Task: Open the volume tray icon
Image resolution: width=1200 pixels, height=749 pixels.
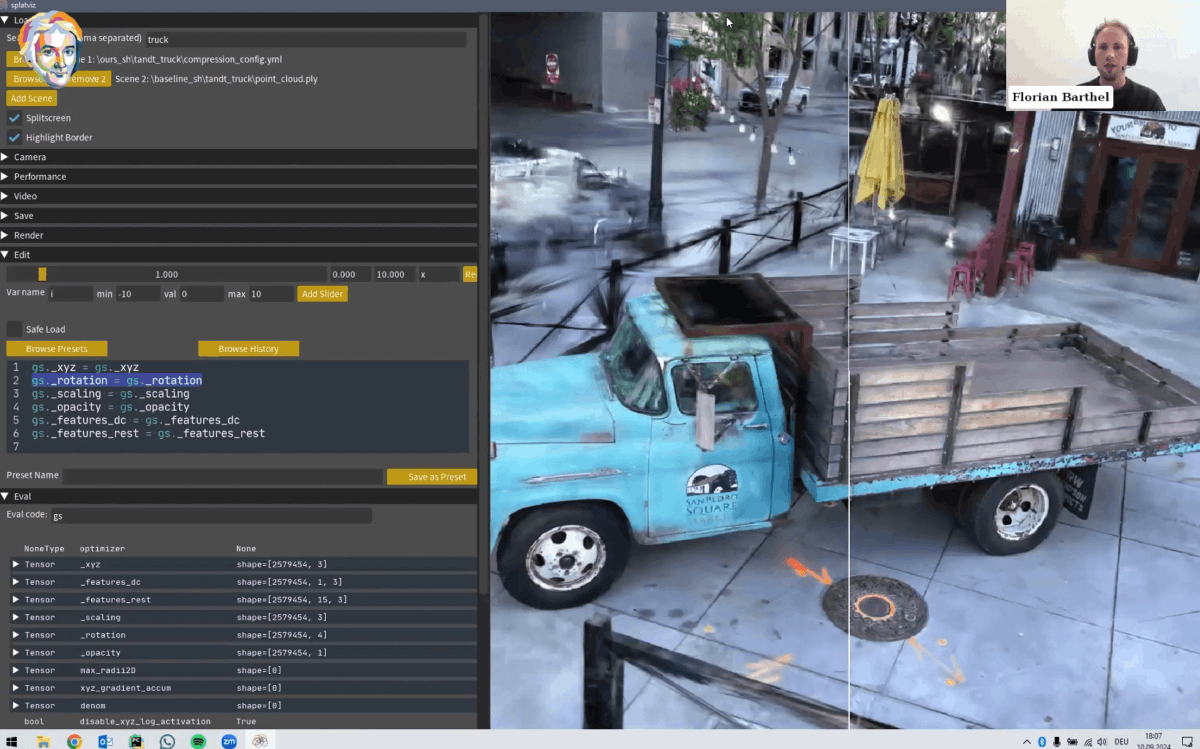Action: coord(1101,742)
